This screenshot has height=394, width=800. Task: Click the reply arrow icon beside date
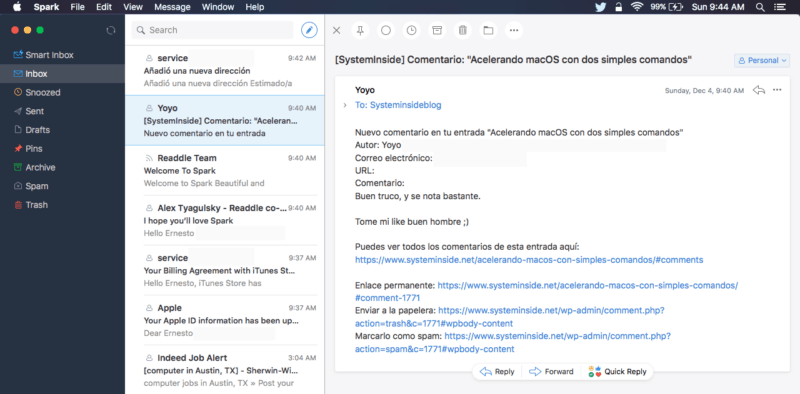coord(759,90)
